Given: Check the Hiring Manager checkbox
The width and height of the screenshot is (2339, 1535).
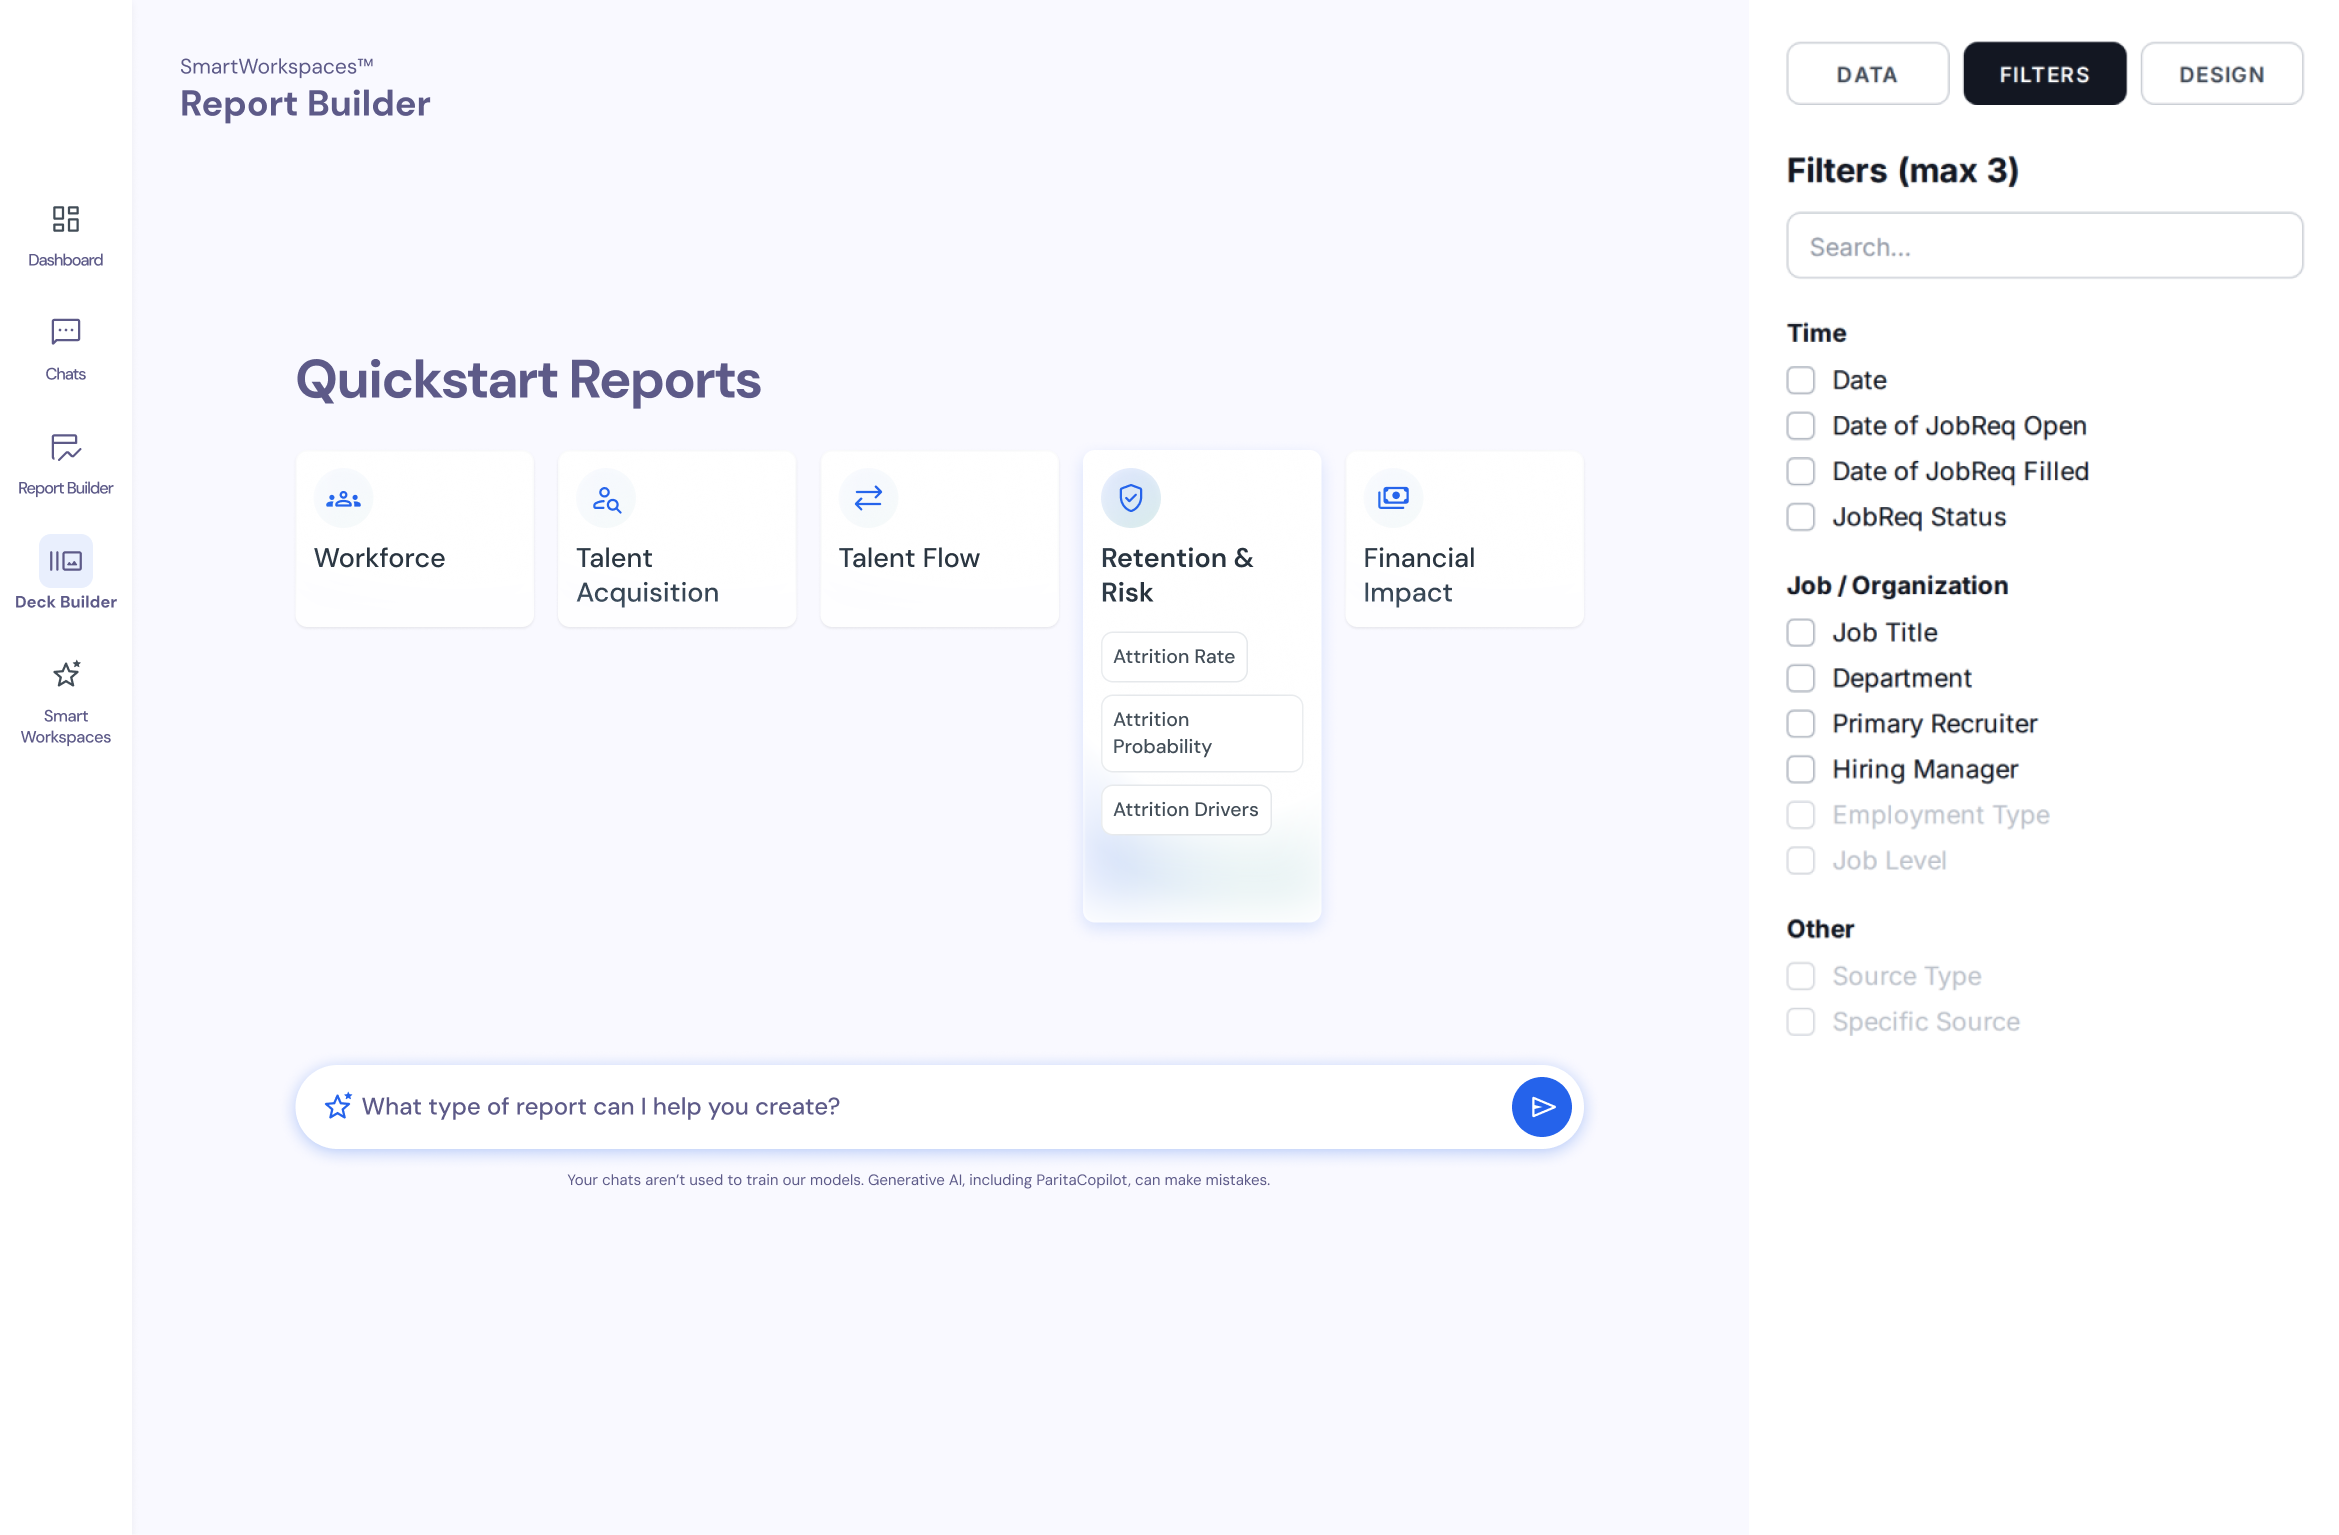Looking at the screenshot, I should [1801, 769].
